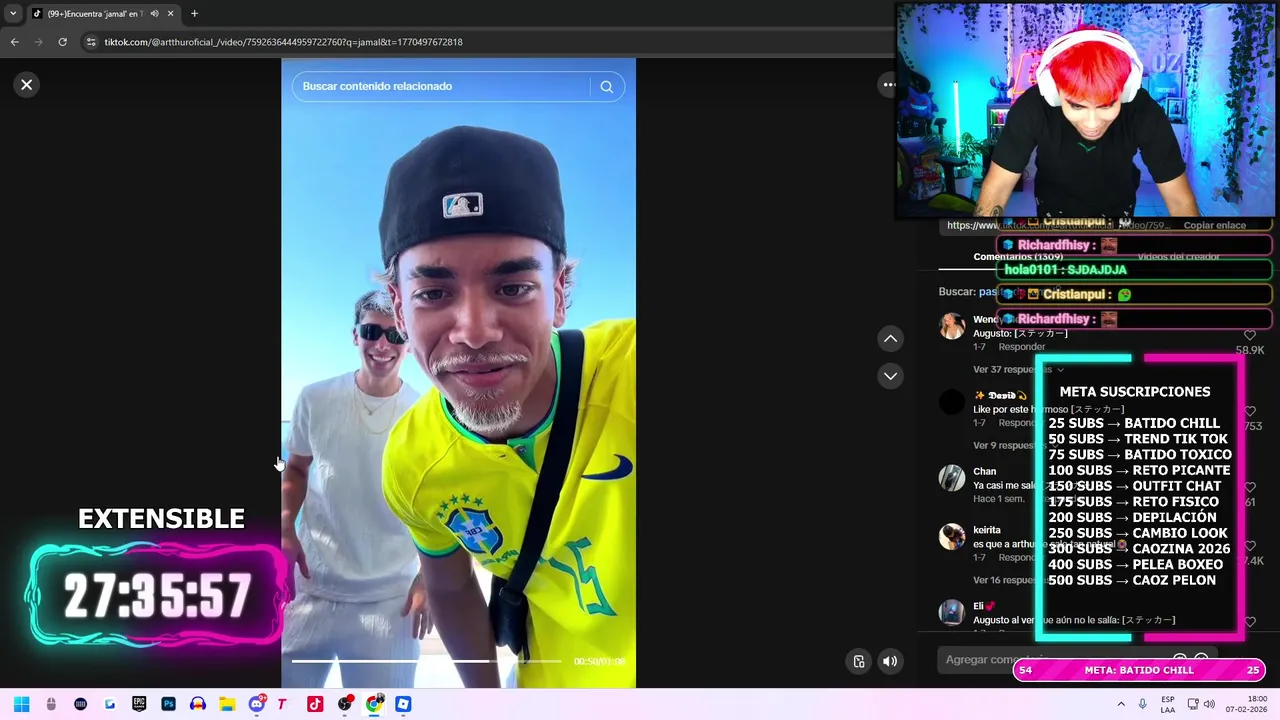Open keirita's commenter avatar
This screenshot has height=720, width=1280.
pyautogui.click(x=952, y=537)
